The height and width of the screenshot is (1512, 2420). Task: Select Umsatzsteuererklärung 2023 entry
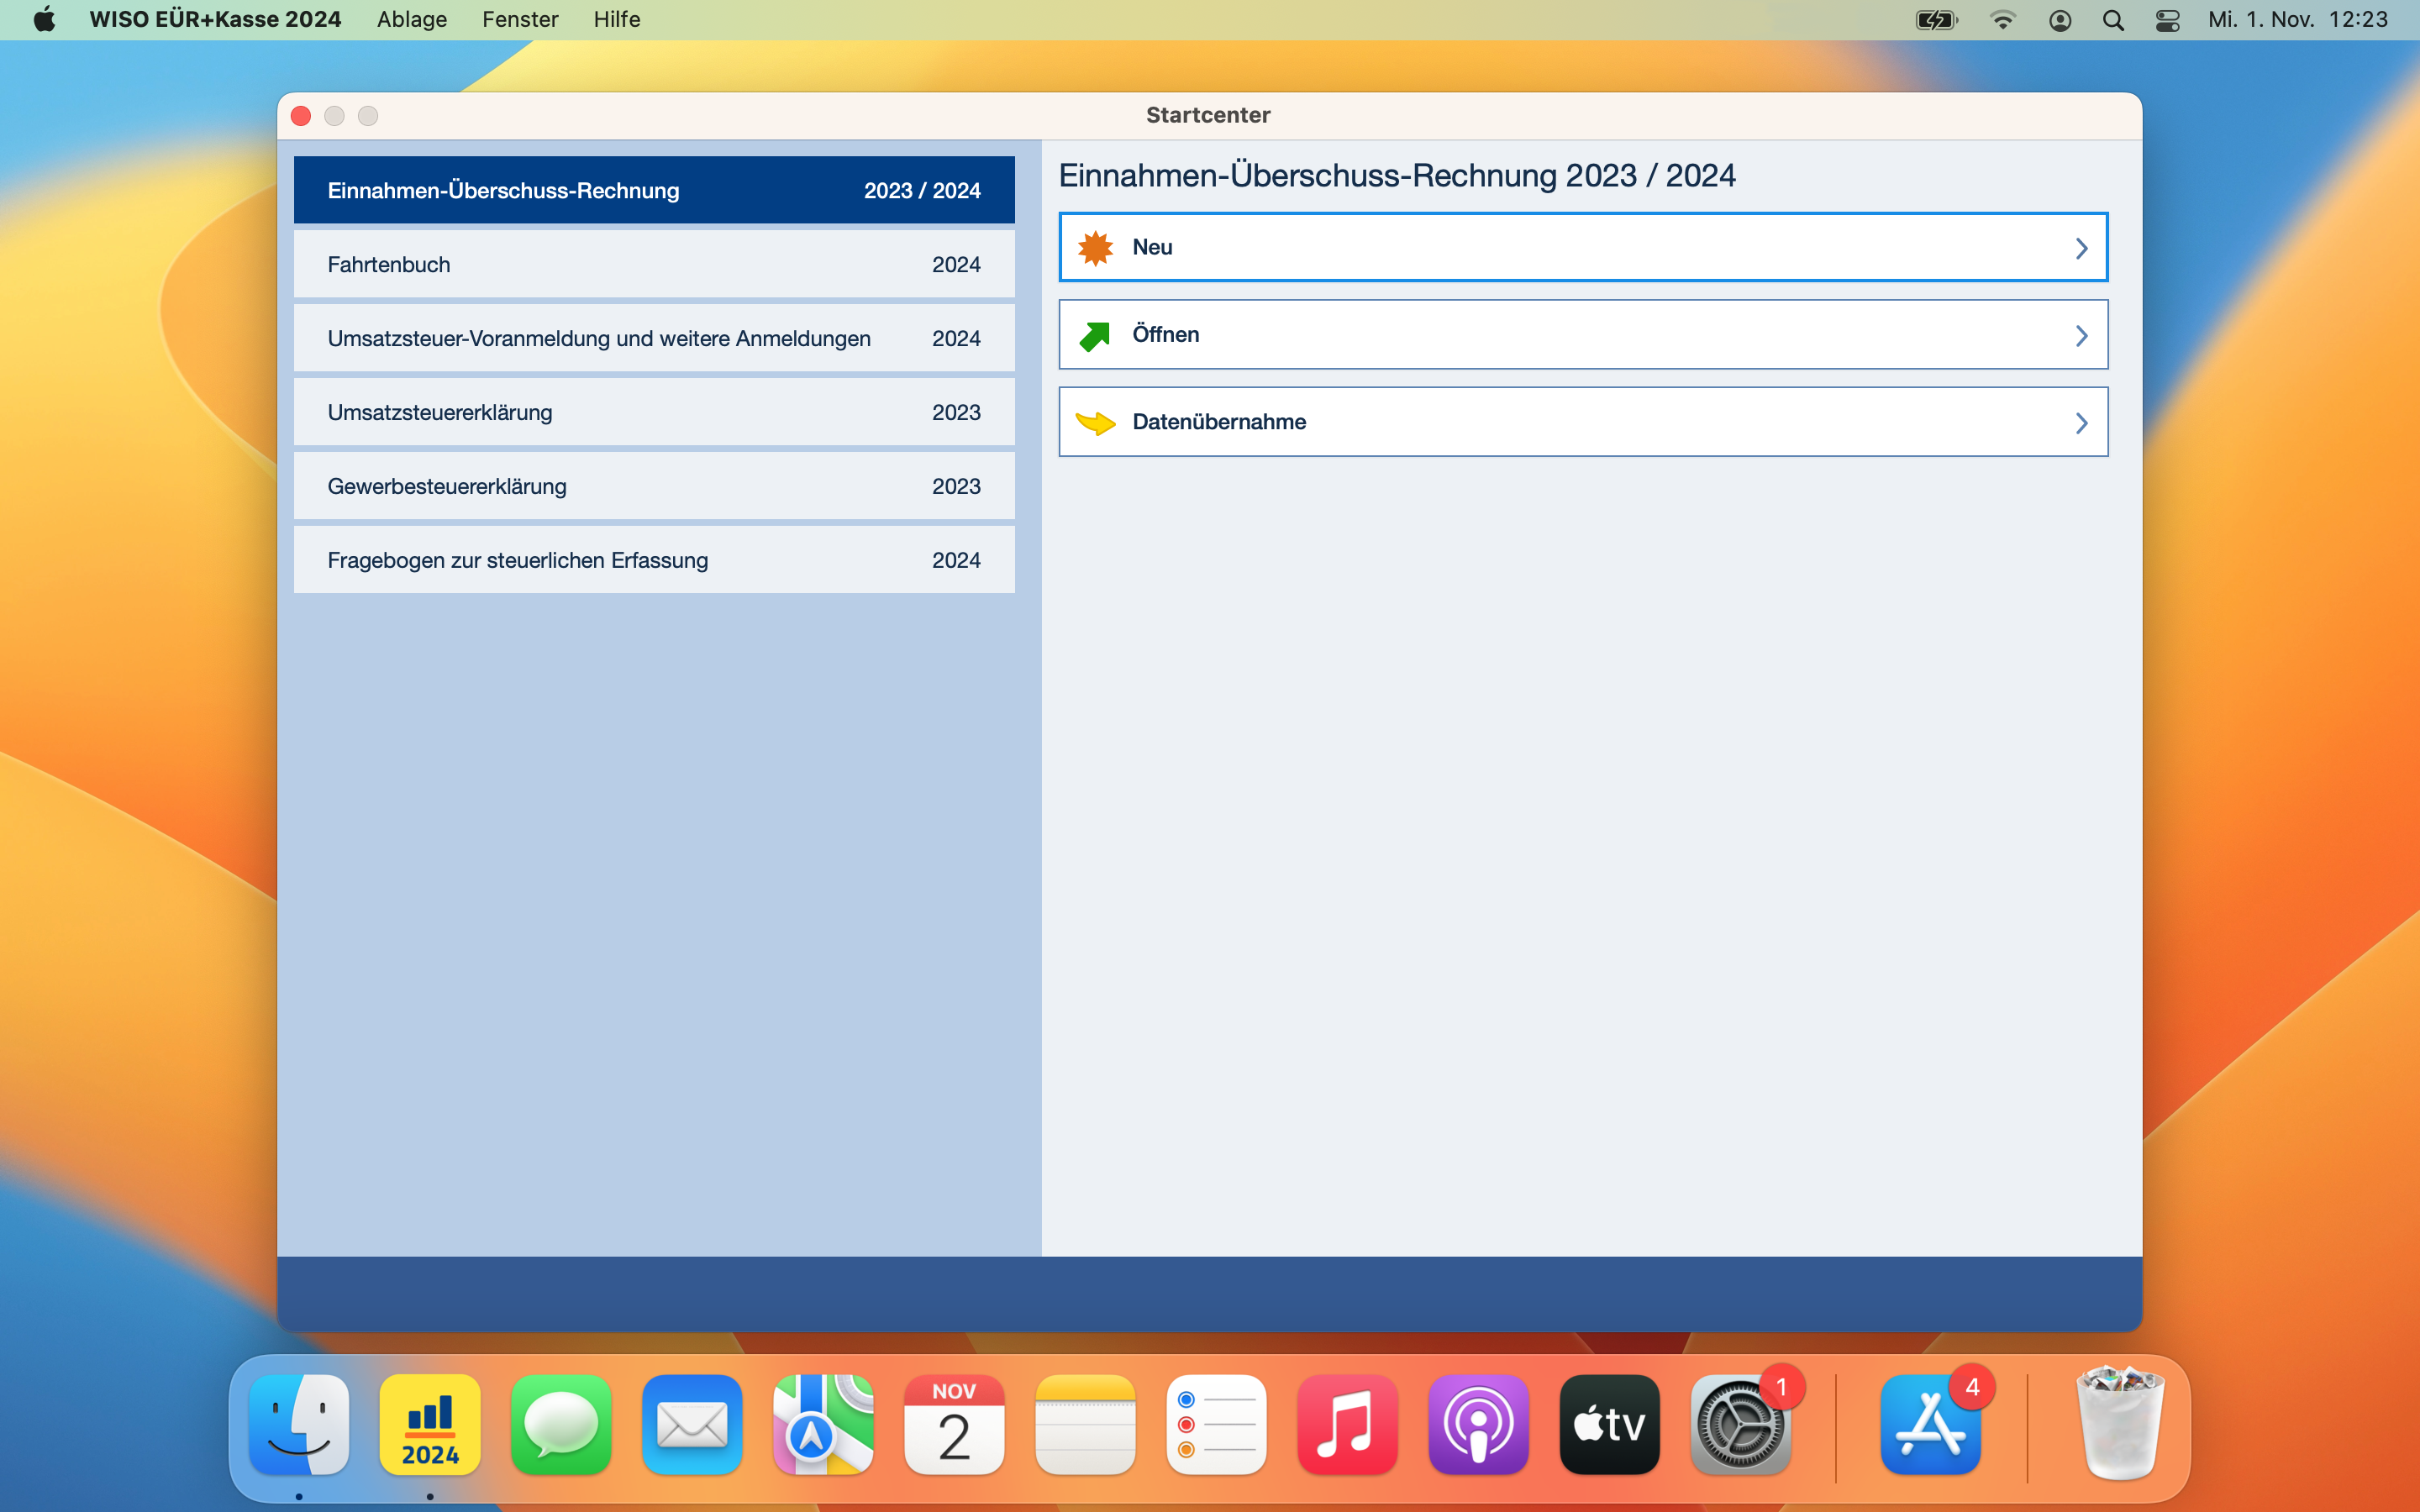(x=654, y=412)
